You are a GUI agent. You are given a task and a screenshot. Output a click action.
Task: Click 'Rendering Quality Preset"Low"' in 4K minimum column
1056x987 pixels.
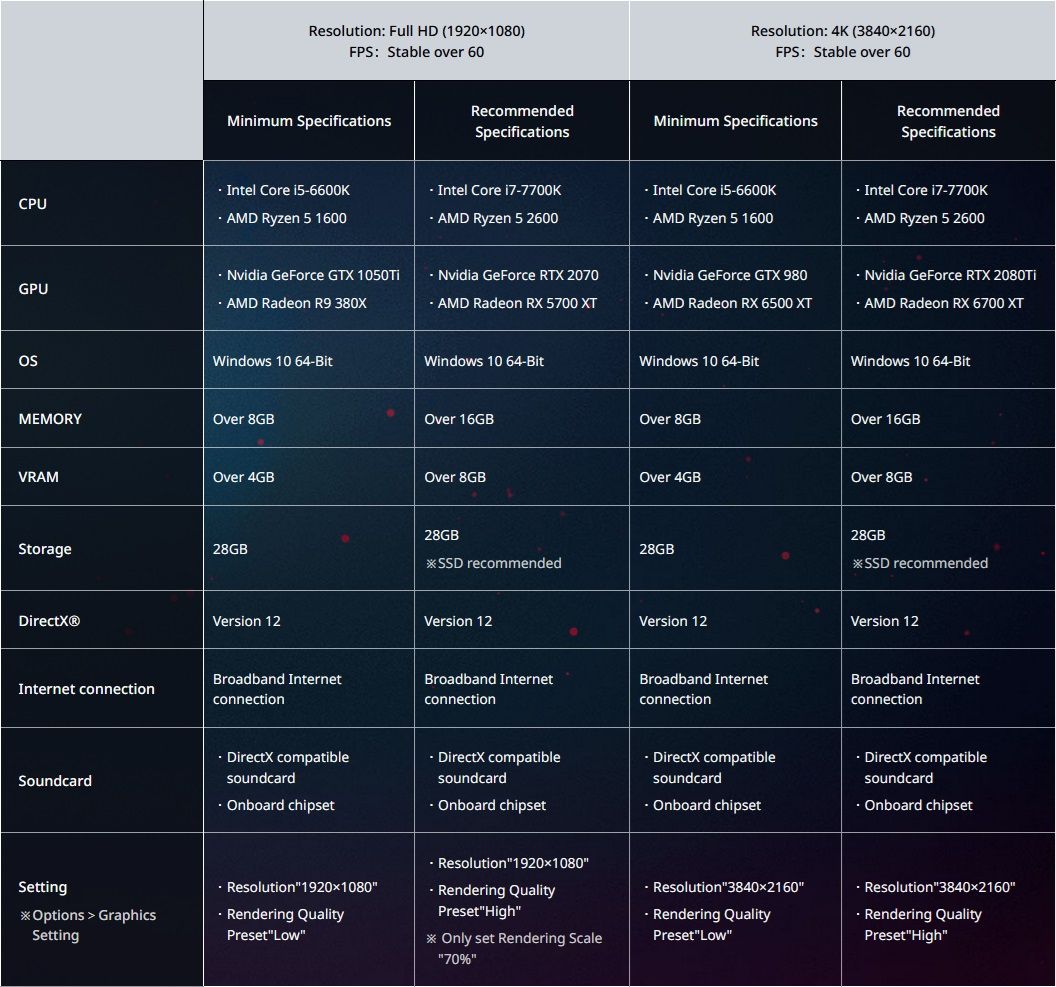click(711, 924)
